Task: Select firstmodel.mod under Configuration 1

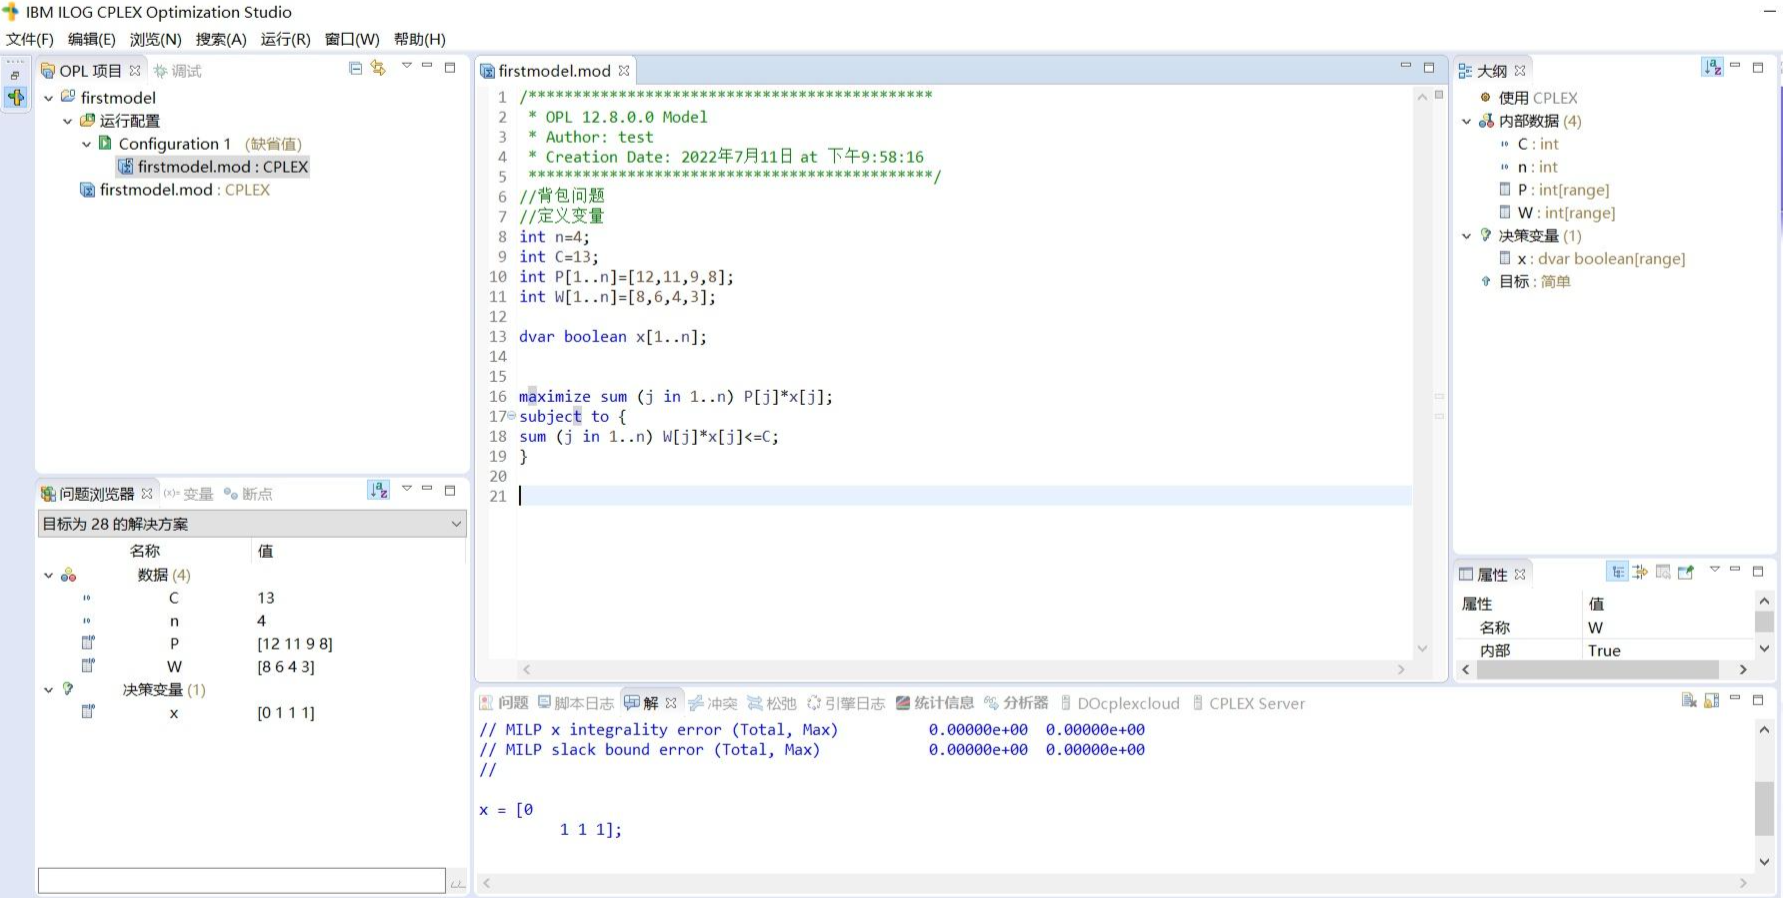Action: point(213,167)
